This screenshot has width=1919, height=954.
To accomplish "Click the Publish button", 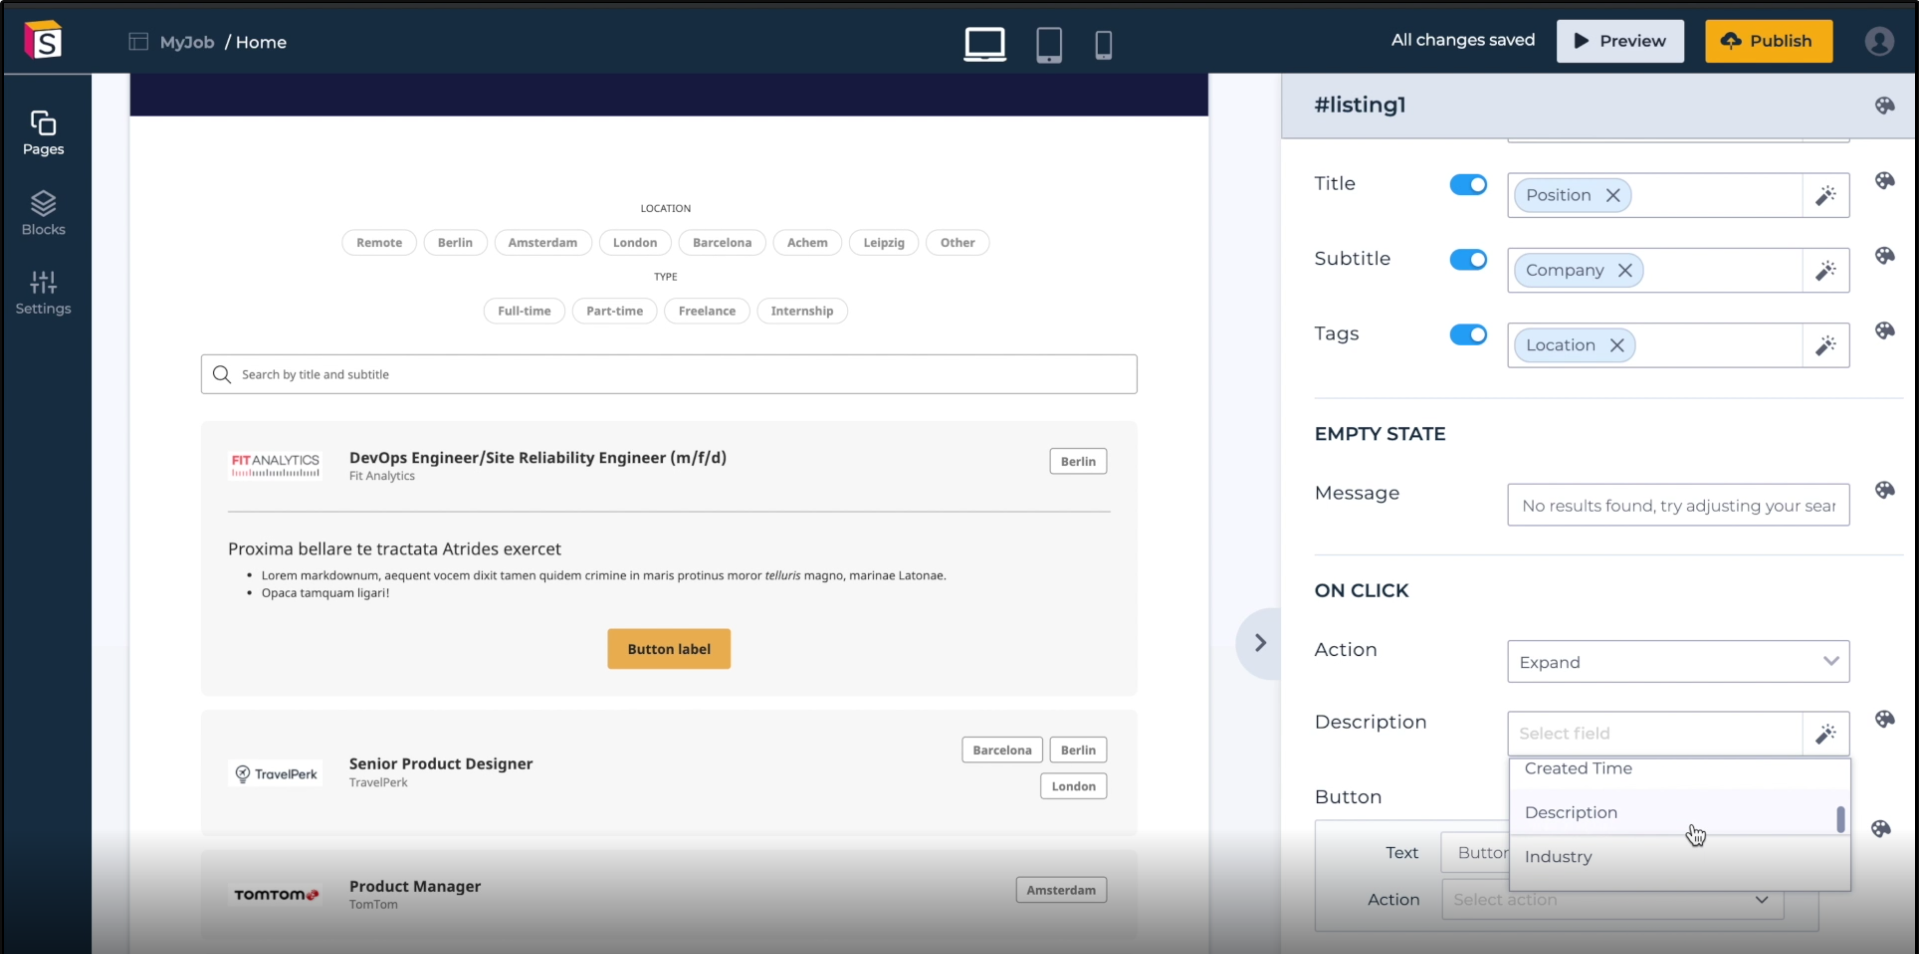I will tap(1767, 41).
